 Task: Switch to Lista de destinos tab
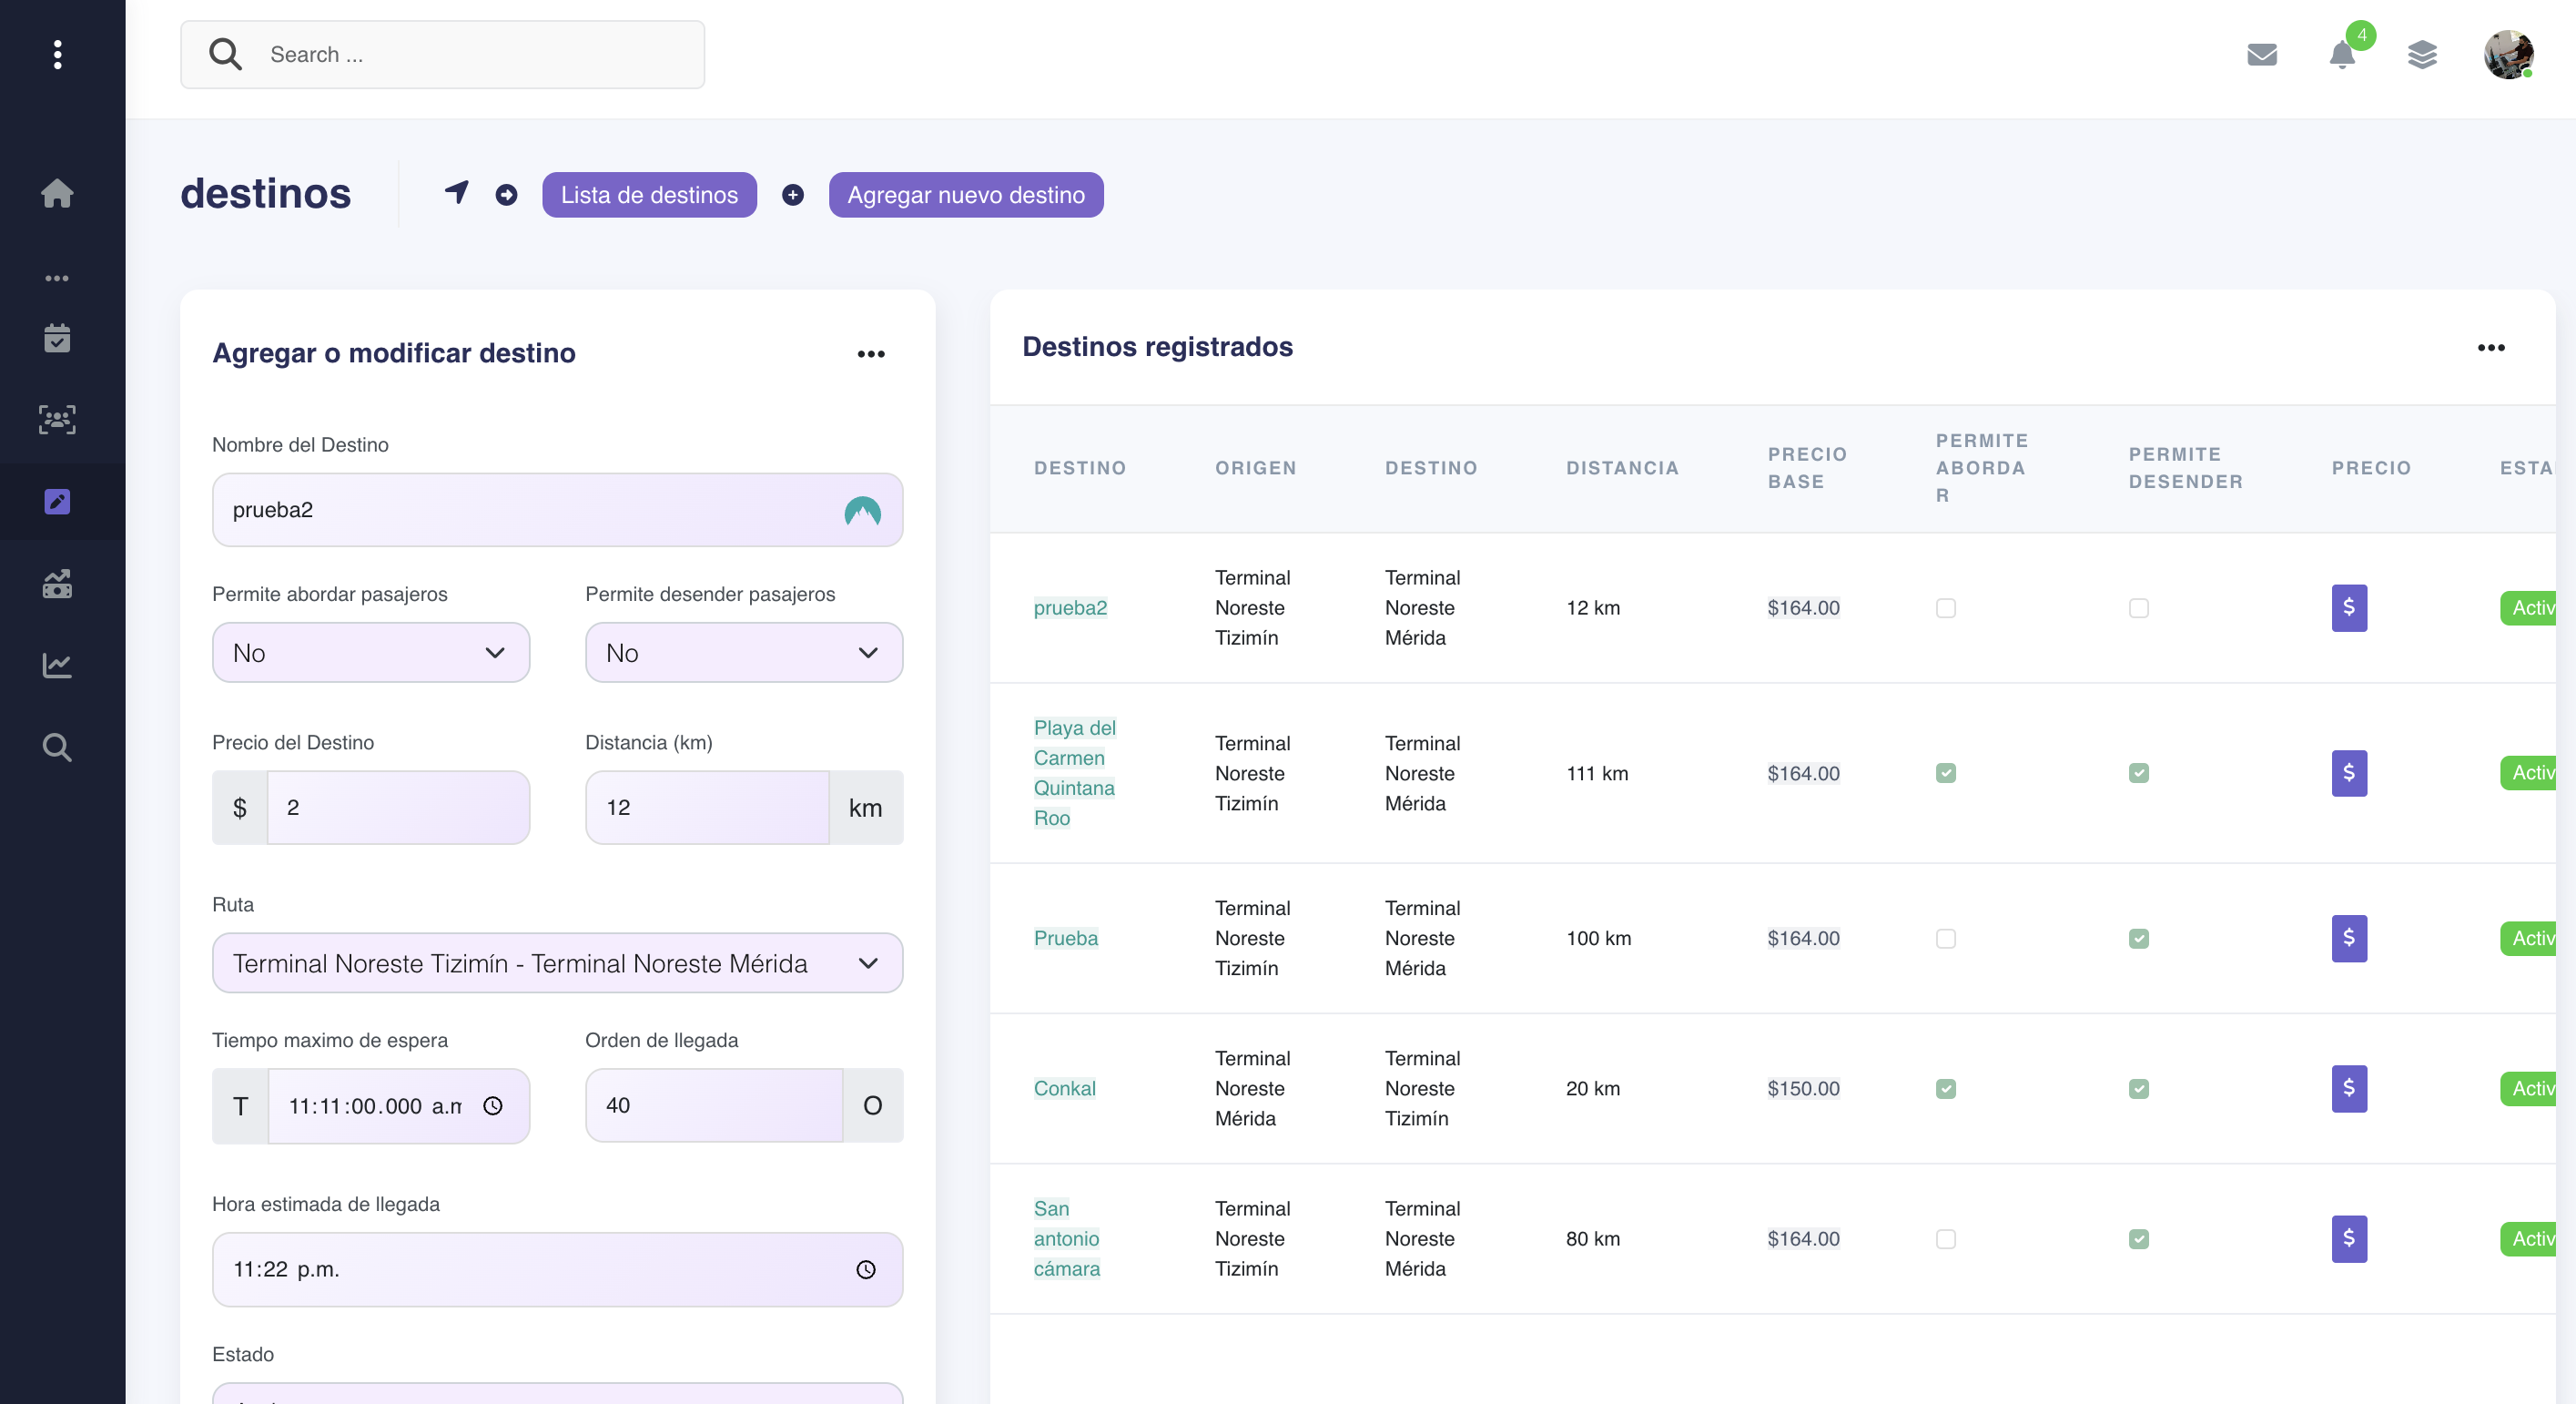click(x=649, y=195)
